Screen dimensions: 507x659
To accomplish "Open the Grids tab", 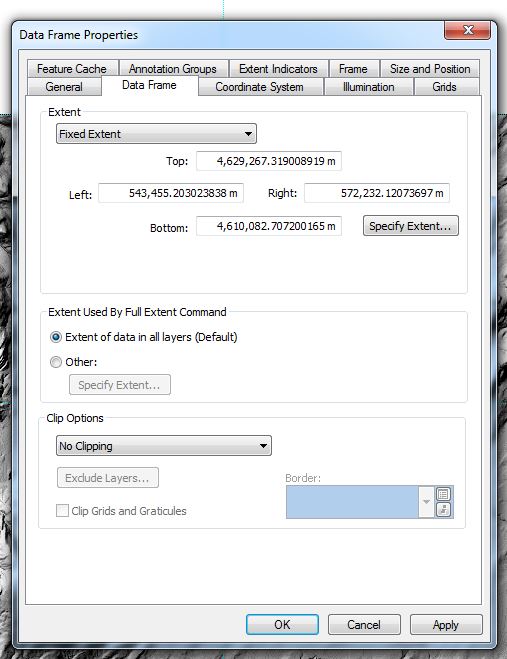I will coord(444,87).
